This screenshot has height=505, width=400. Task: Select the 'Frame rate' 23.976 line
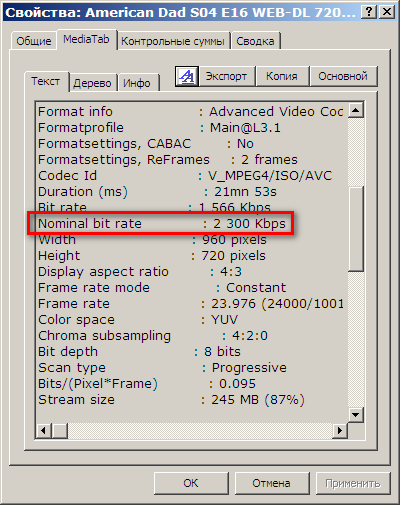coord(191,304)
